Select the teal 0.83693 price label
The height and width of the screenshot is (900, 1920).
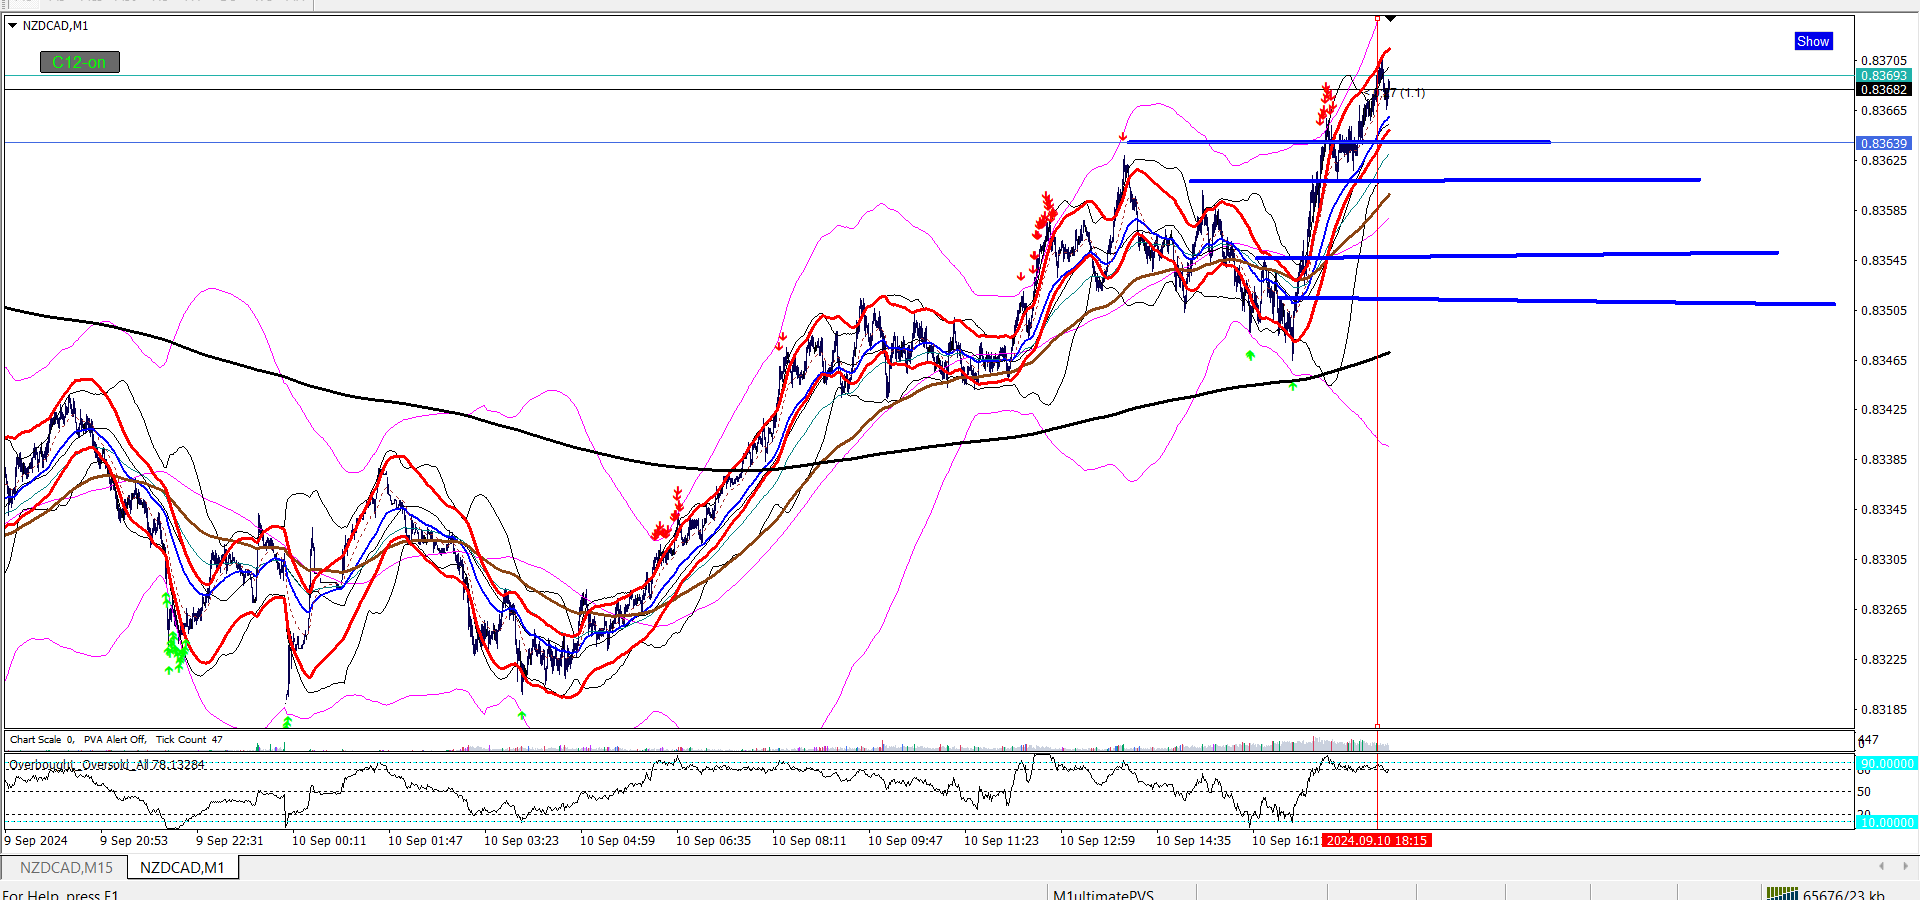[1884, 76]
